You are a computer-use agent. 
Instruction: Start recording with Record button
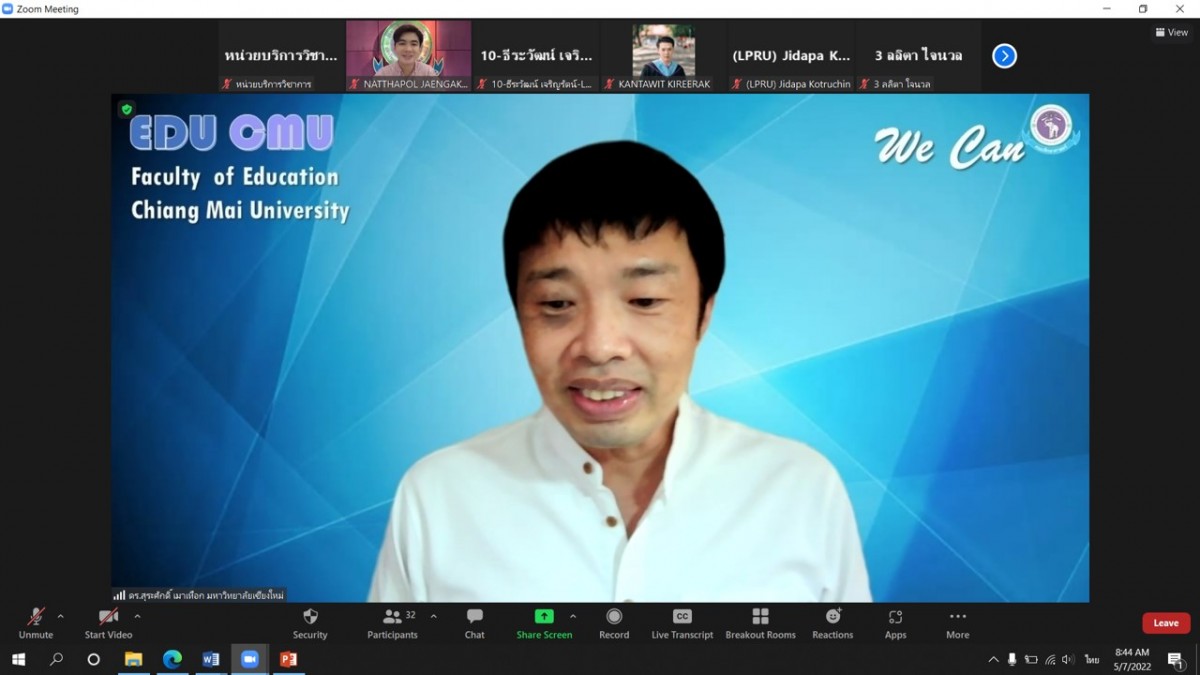click(614, 623)
